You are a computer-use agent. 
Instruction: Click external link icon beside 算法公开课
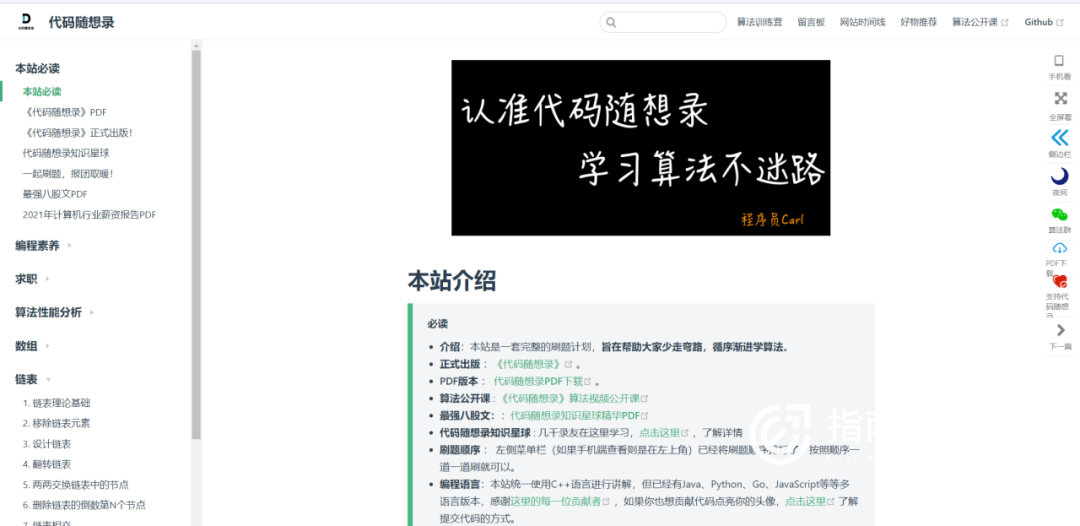point(1005,23)
